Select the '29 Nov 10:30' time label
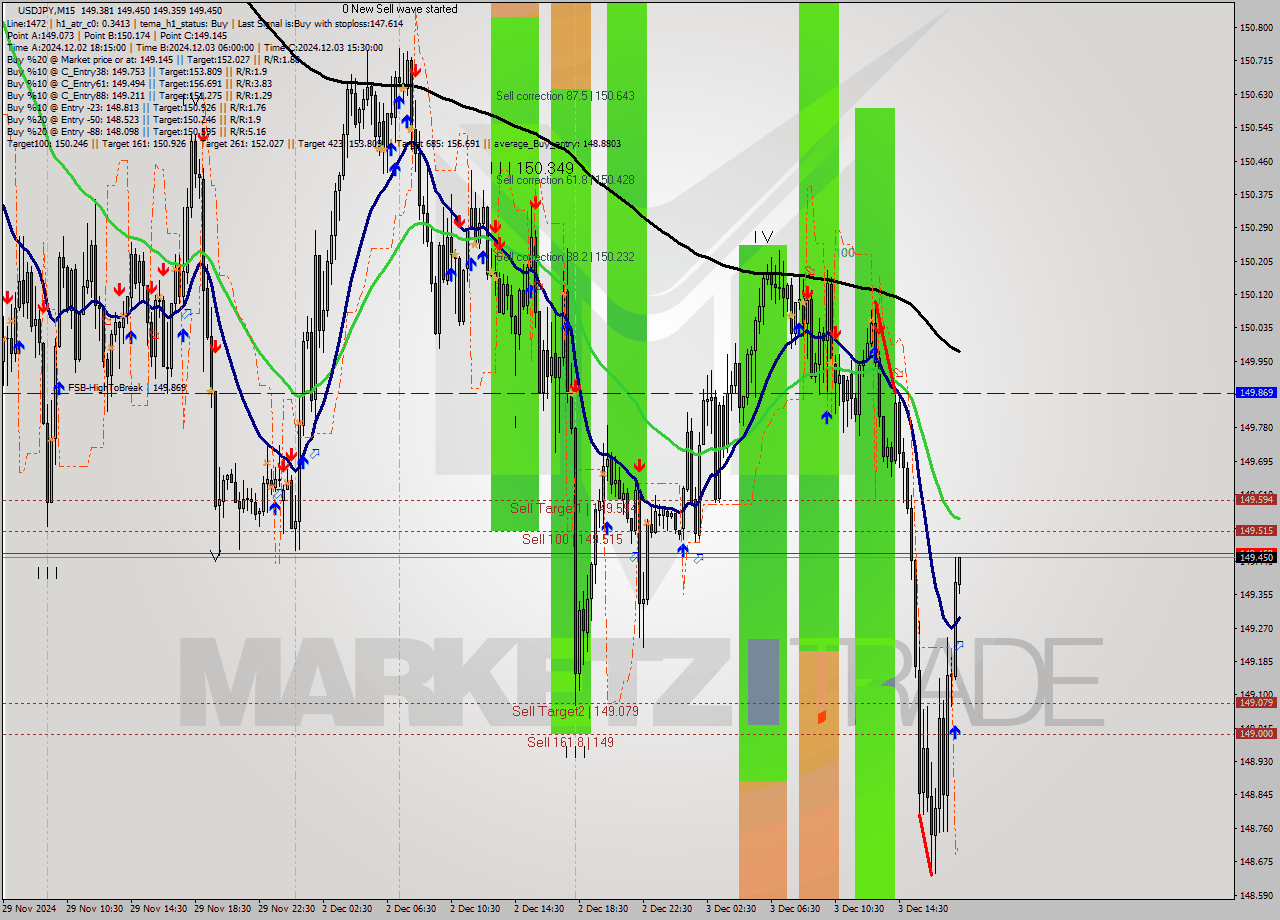1280x920 pixels. (95, 909)
